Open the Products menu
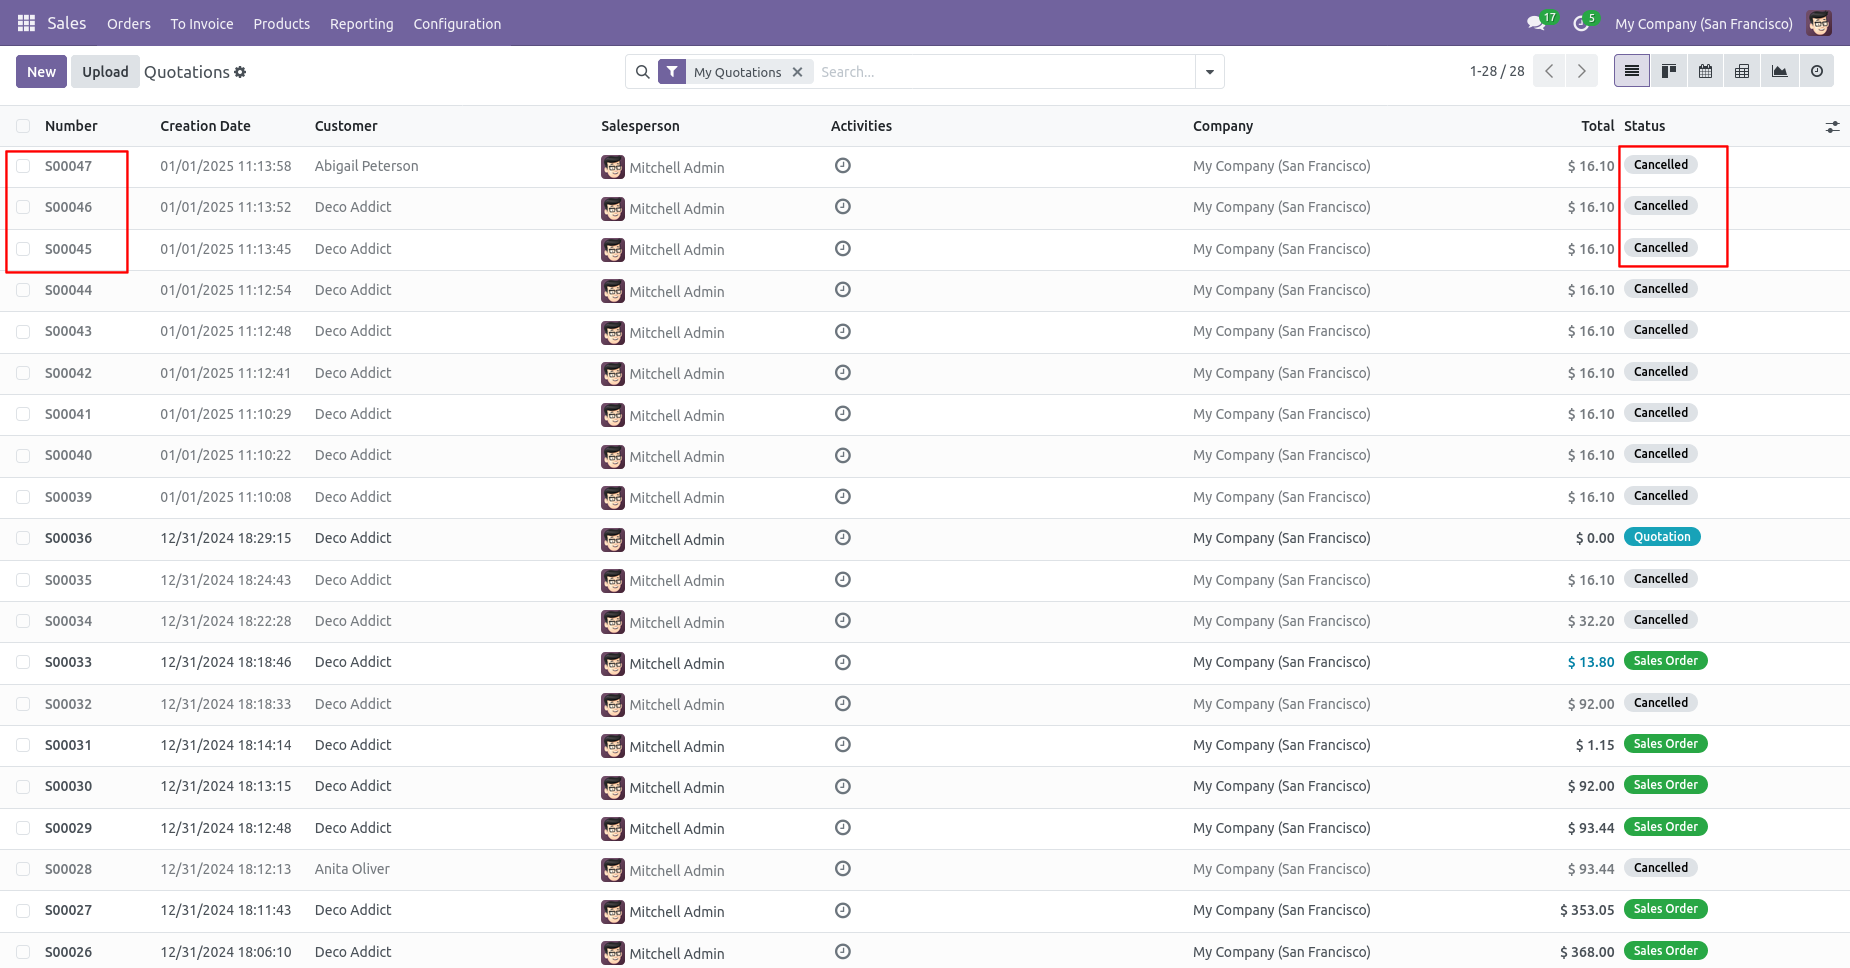1850x968 pixels. pos(282,24)
